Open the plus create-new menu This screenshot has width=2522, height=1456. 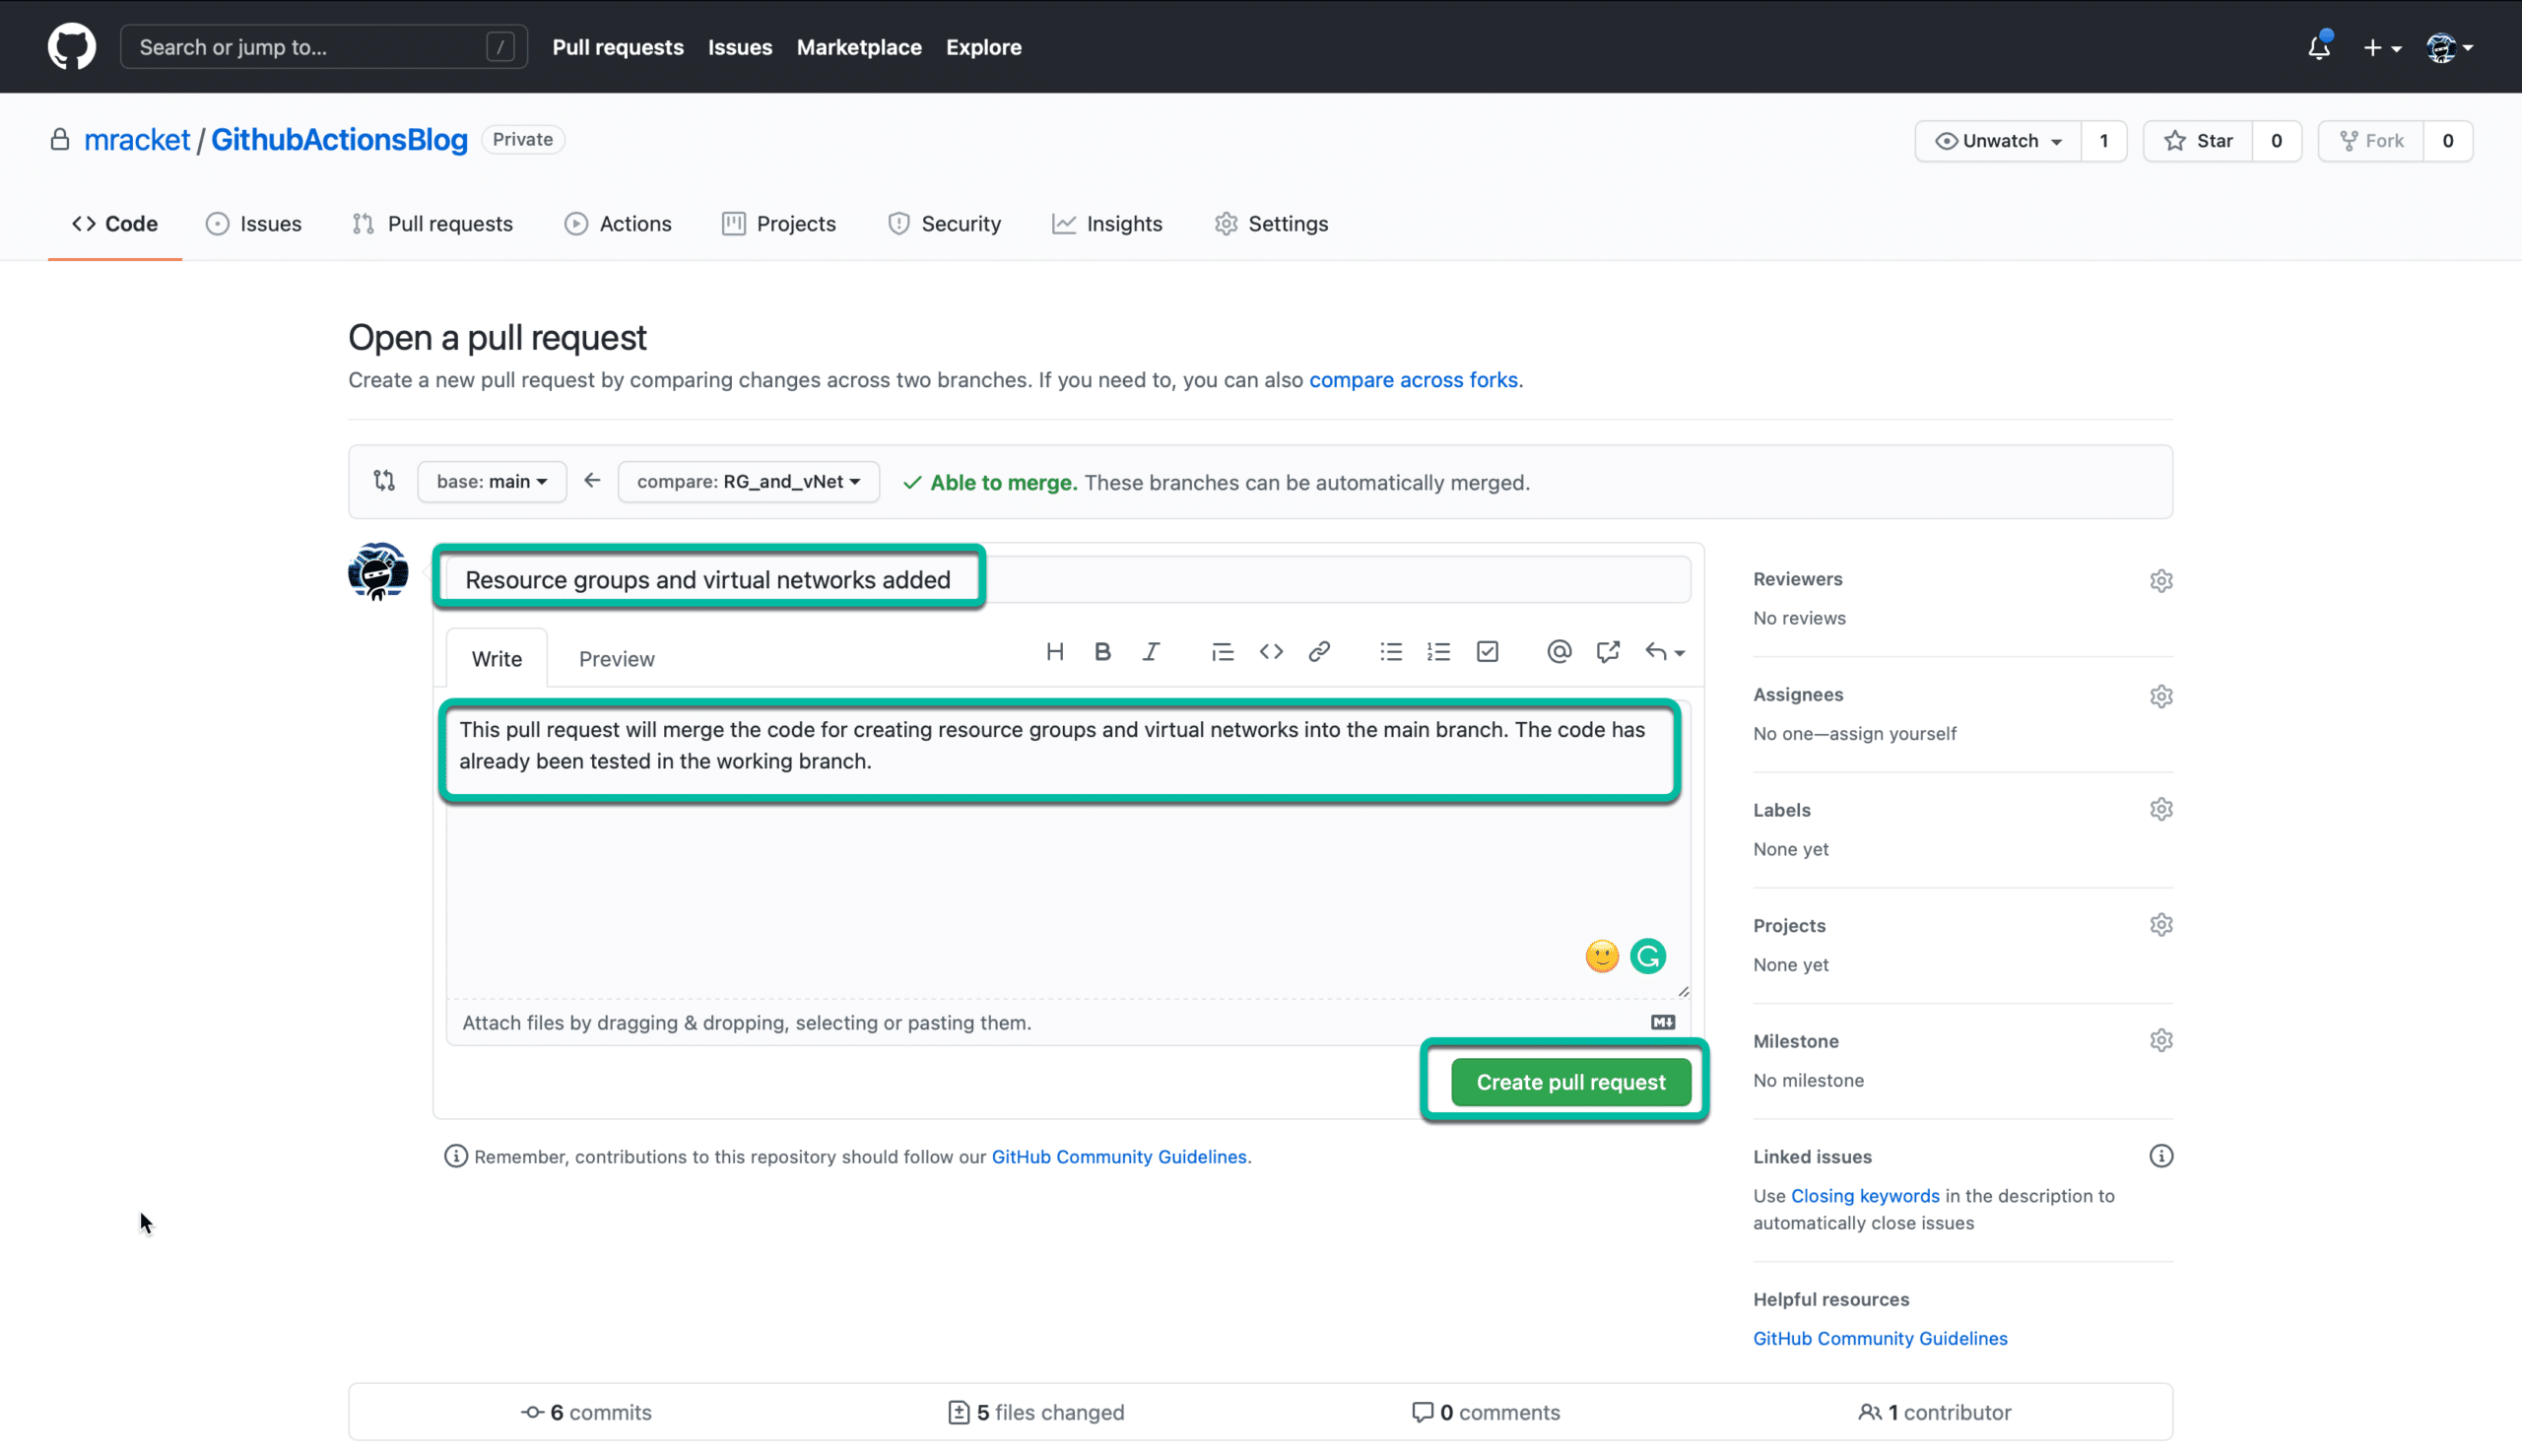[2382, 47]
